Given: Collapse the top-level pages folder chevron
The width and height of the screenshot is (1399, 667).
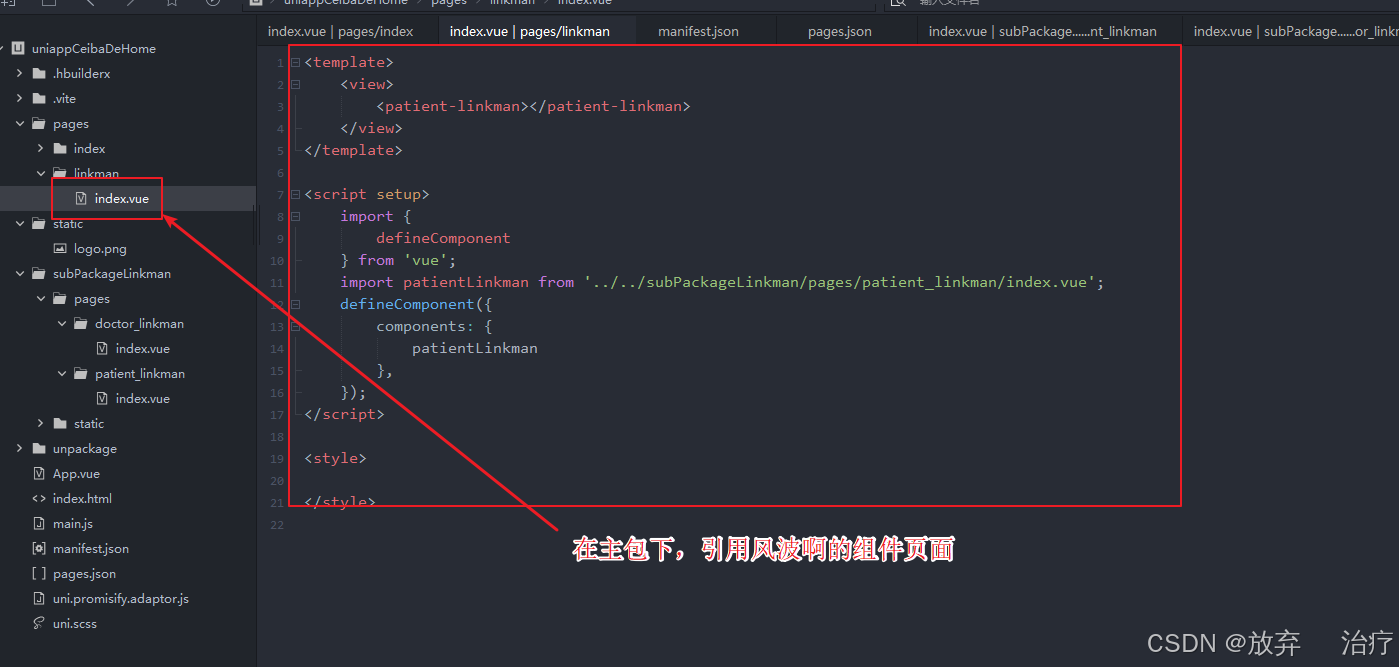Looking at the screenshot, I should (x=19, y=123).
